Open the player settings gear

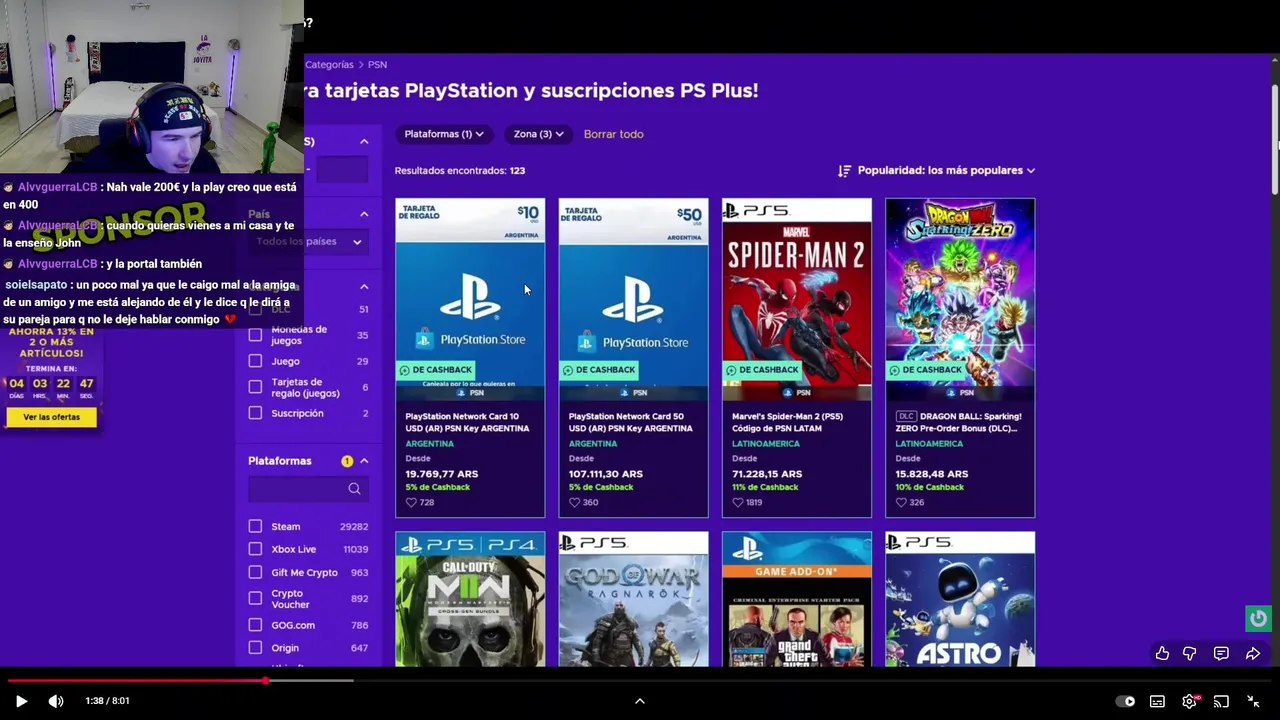coord(1189,701)
